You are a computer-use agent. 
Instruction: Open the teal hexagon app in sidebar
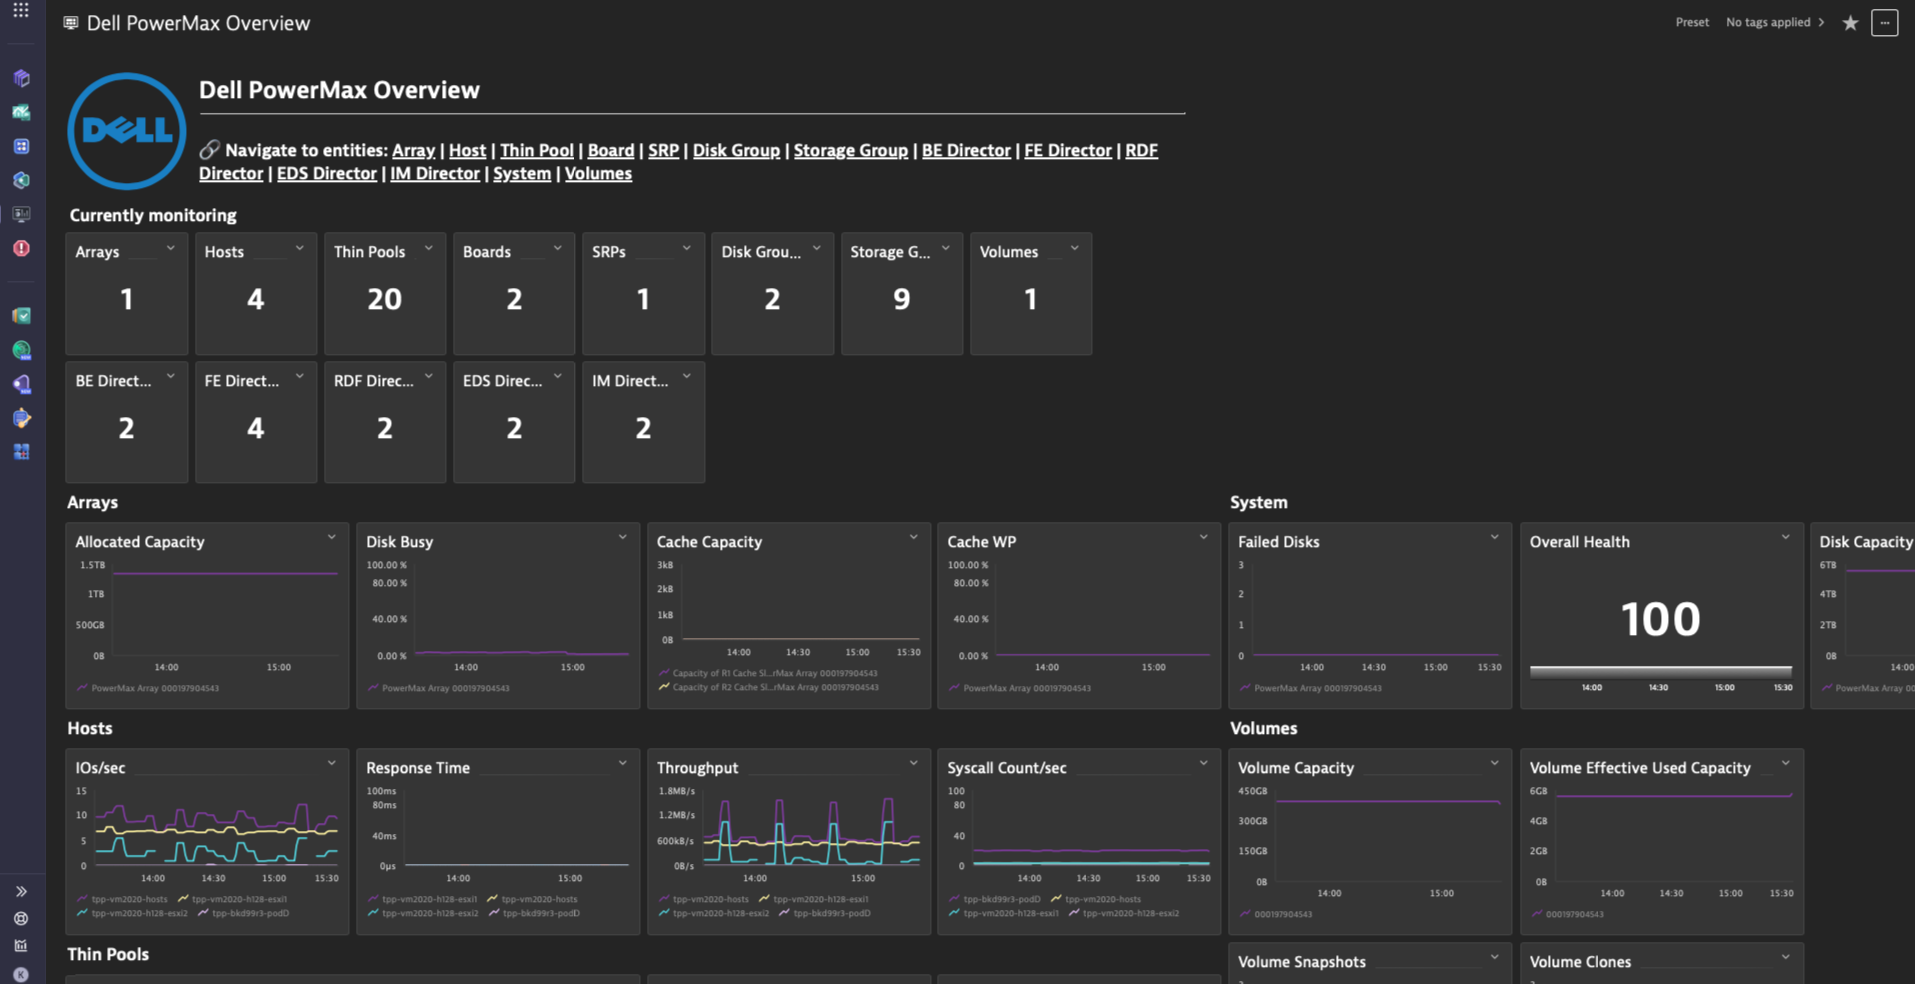tap(21, 180)
